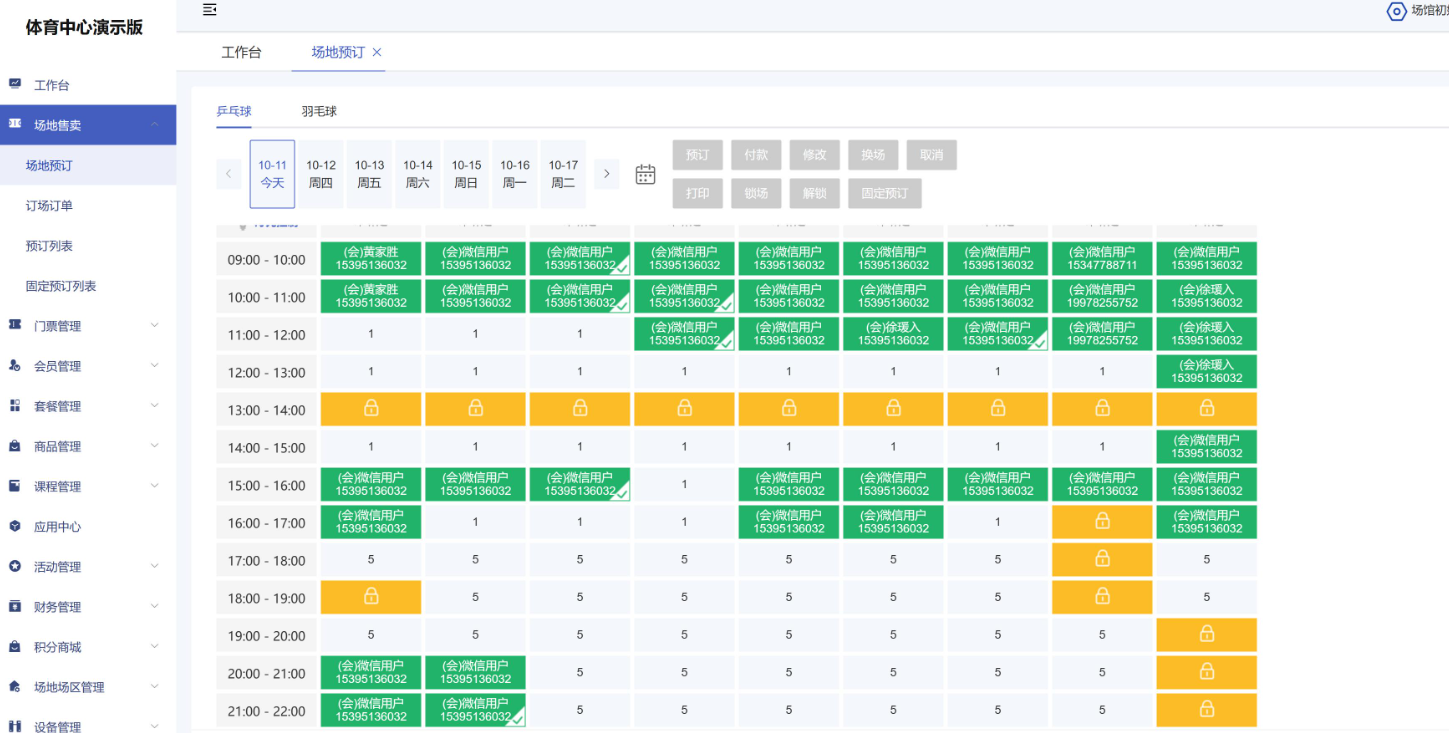Open the calendar date picker icon

[x=646, y=174]
